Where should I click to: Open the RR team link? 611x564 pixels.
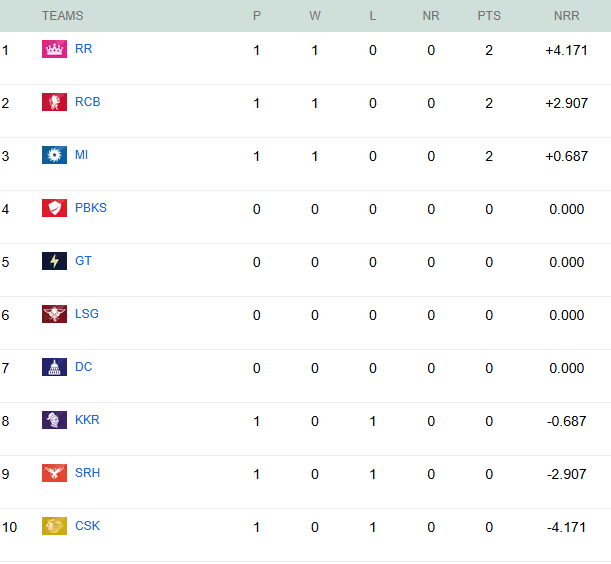[x=83, y=49]
